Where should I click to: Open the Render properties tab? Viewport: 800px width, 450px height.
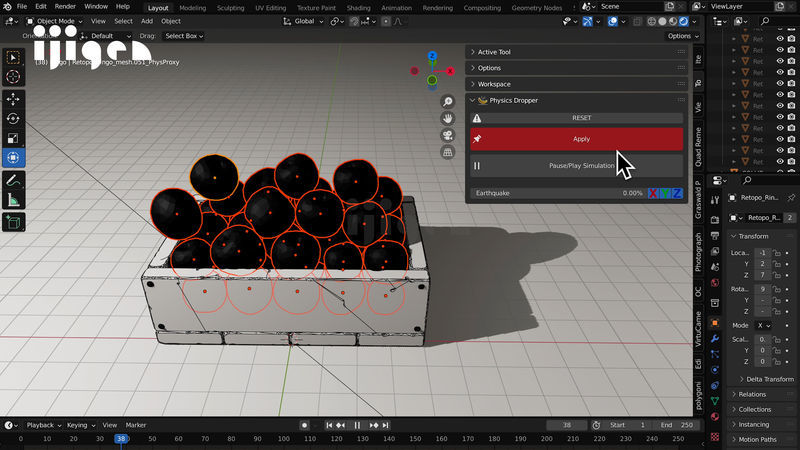715,220
